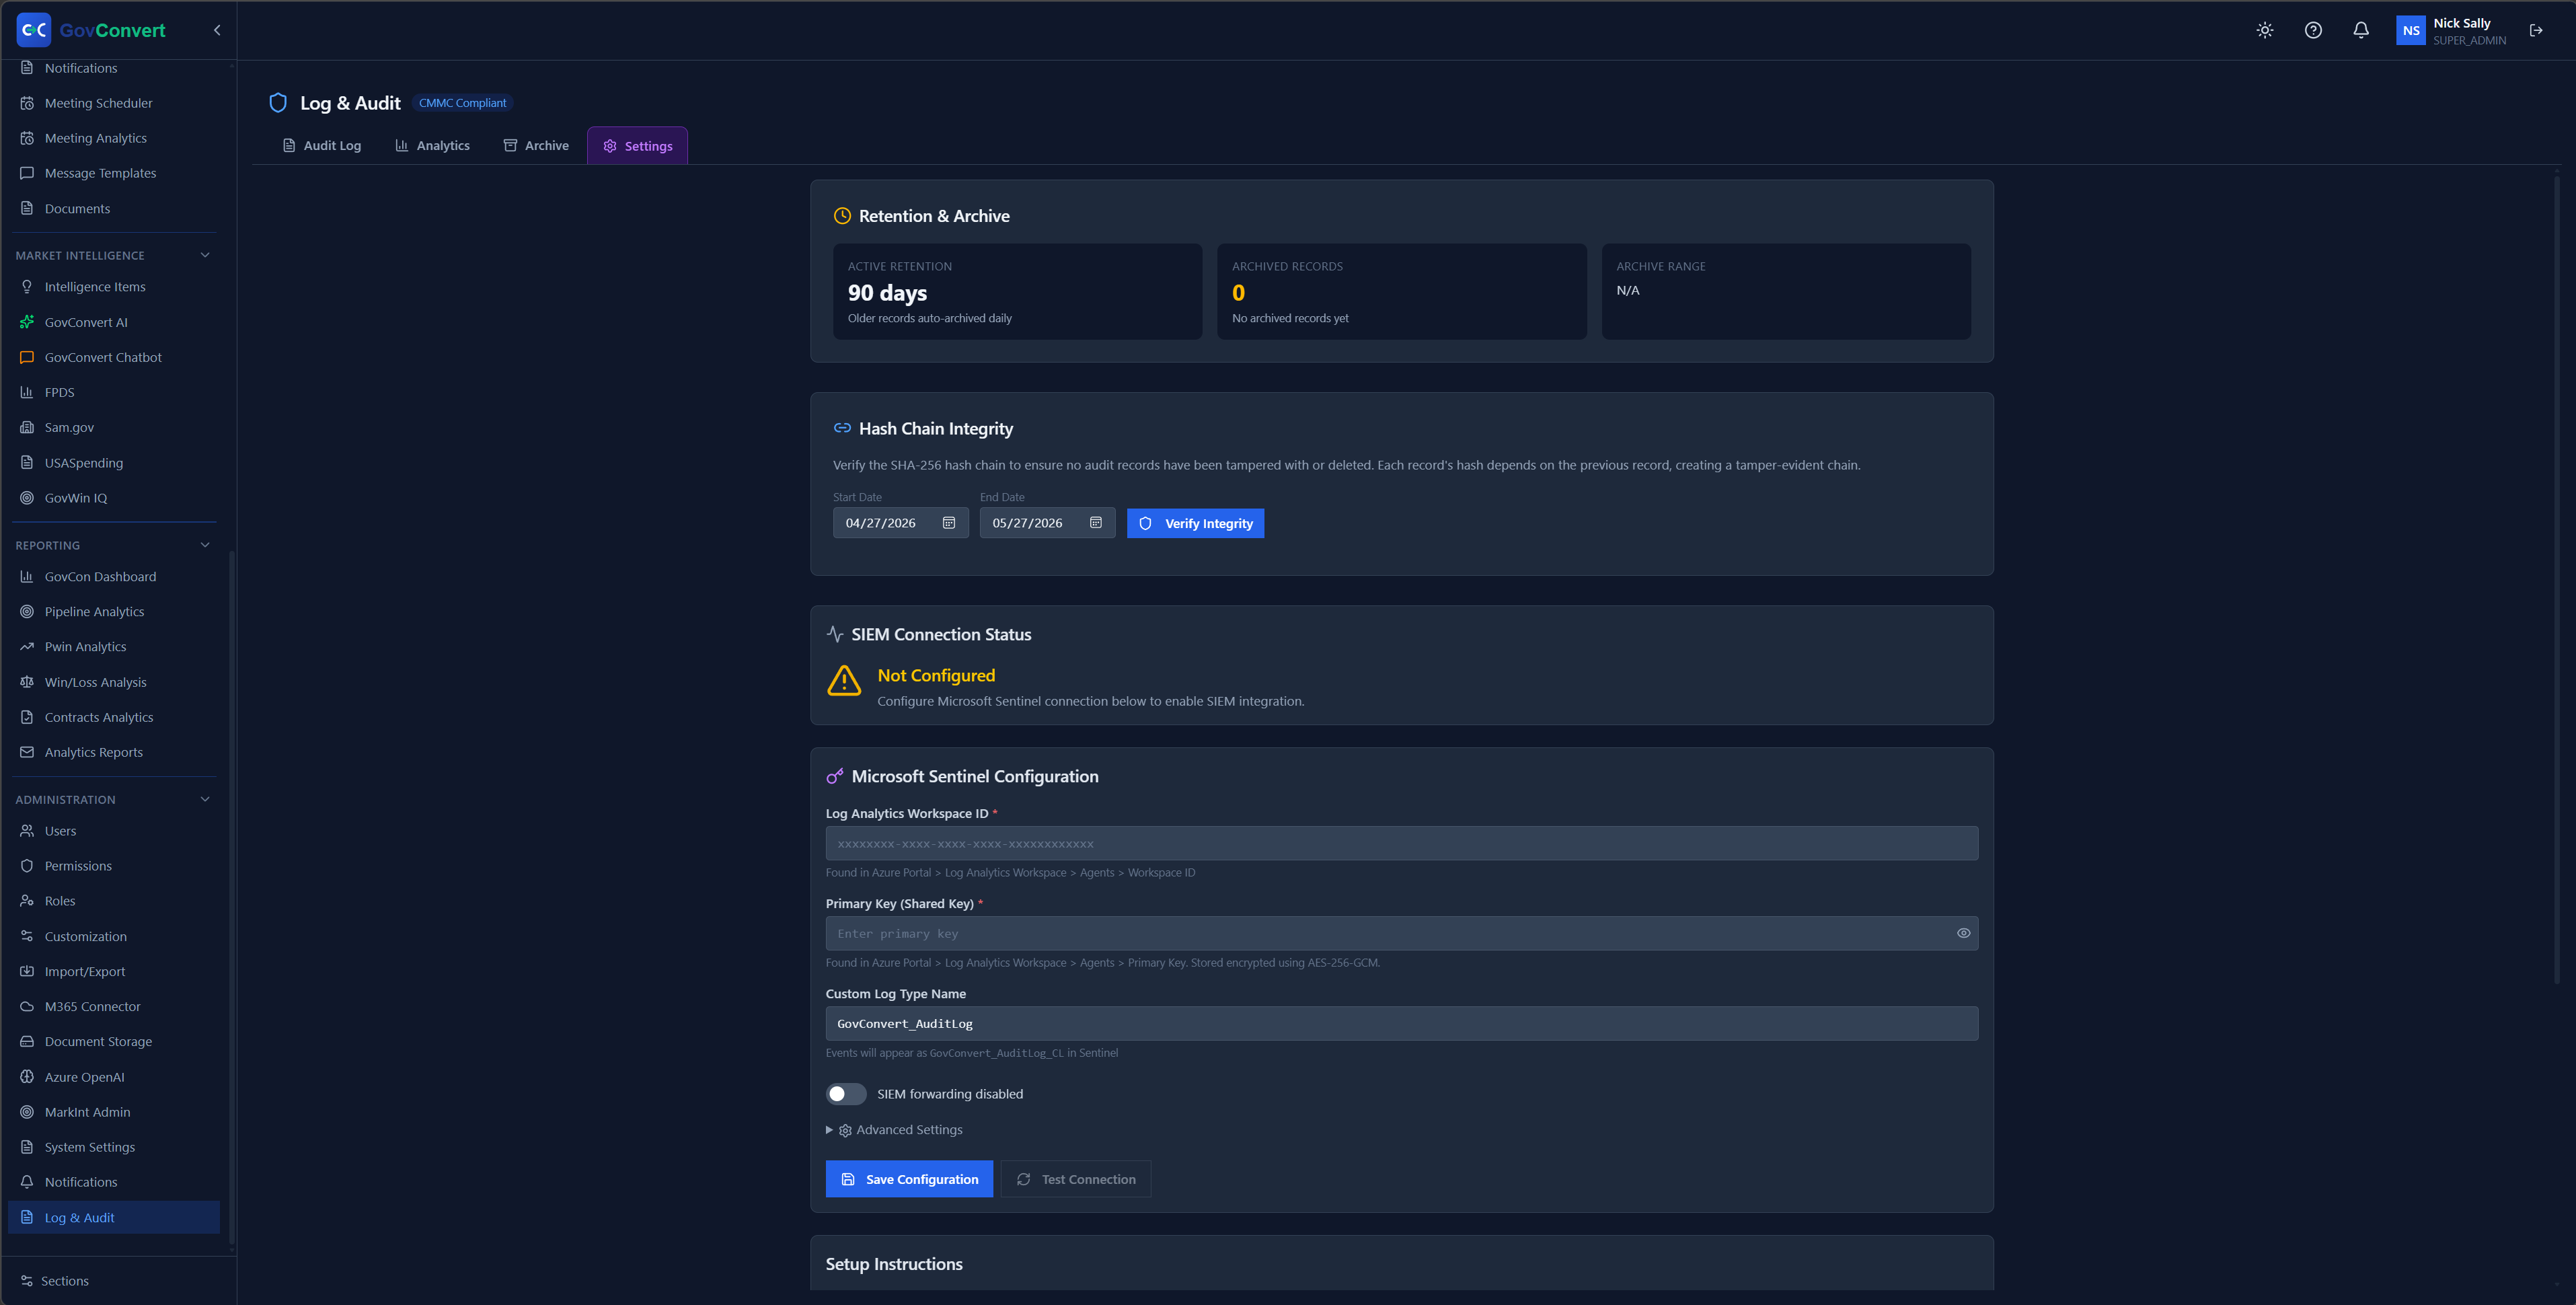Toggle the light/dark theme sun icon
The image size is (2576, 1305).
[x=2265, y=30]
